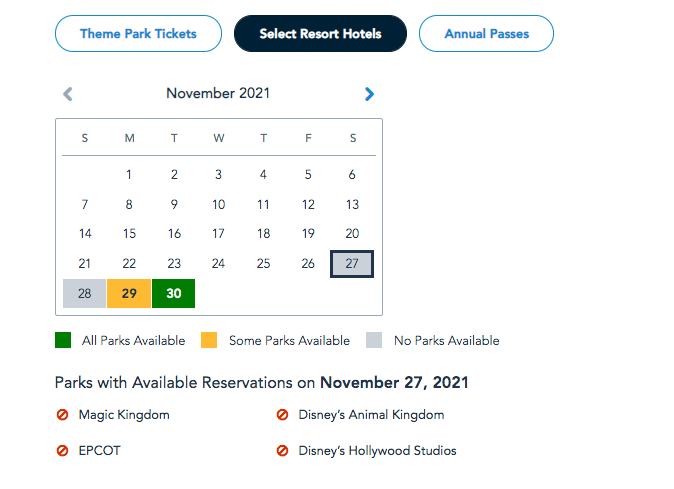Click the selected date November 27

[352, 264]
